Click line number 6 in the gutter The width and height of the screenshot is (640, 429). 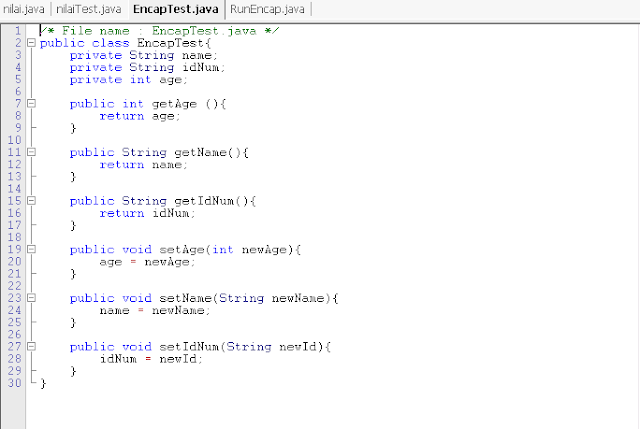coord(18,91)
